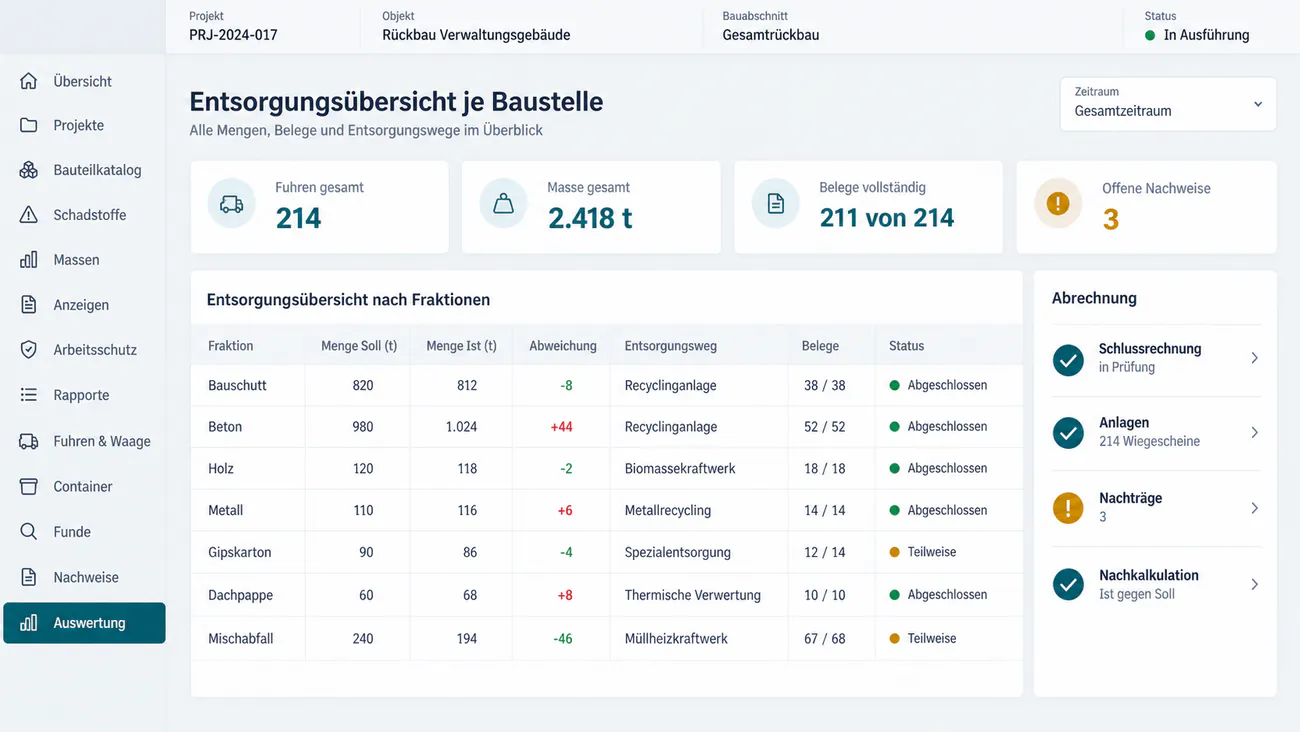Go to Projekte in the sidebar
Screen dimensions: 1300x732
[x=84, y=125]
